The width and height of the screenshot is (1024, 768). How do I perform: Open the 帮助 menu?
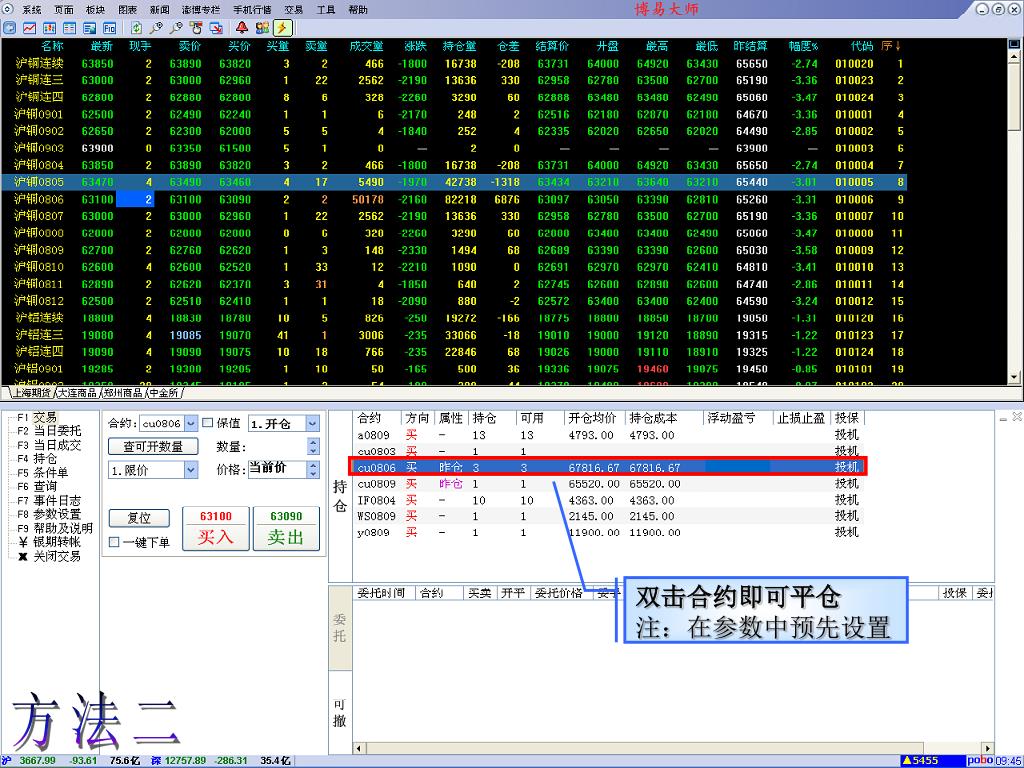click(357, 10)
